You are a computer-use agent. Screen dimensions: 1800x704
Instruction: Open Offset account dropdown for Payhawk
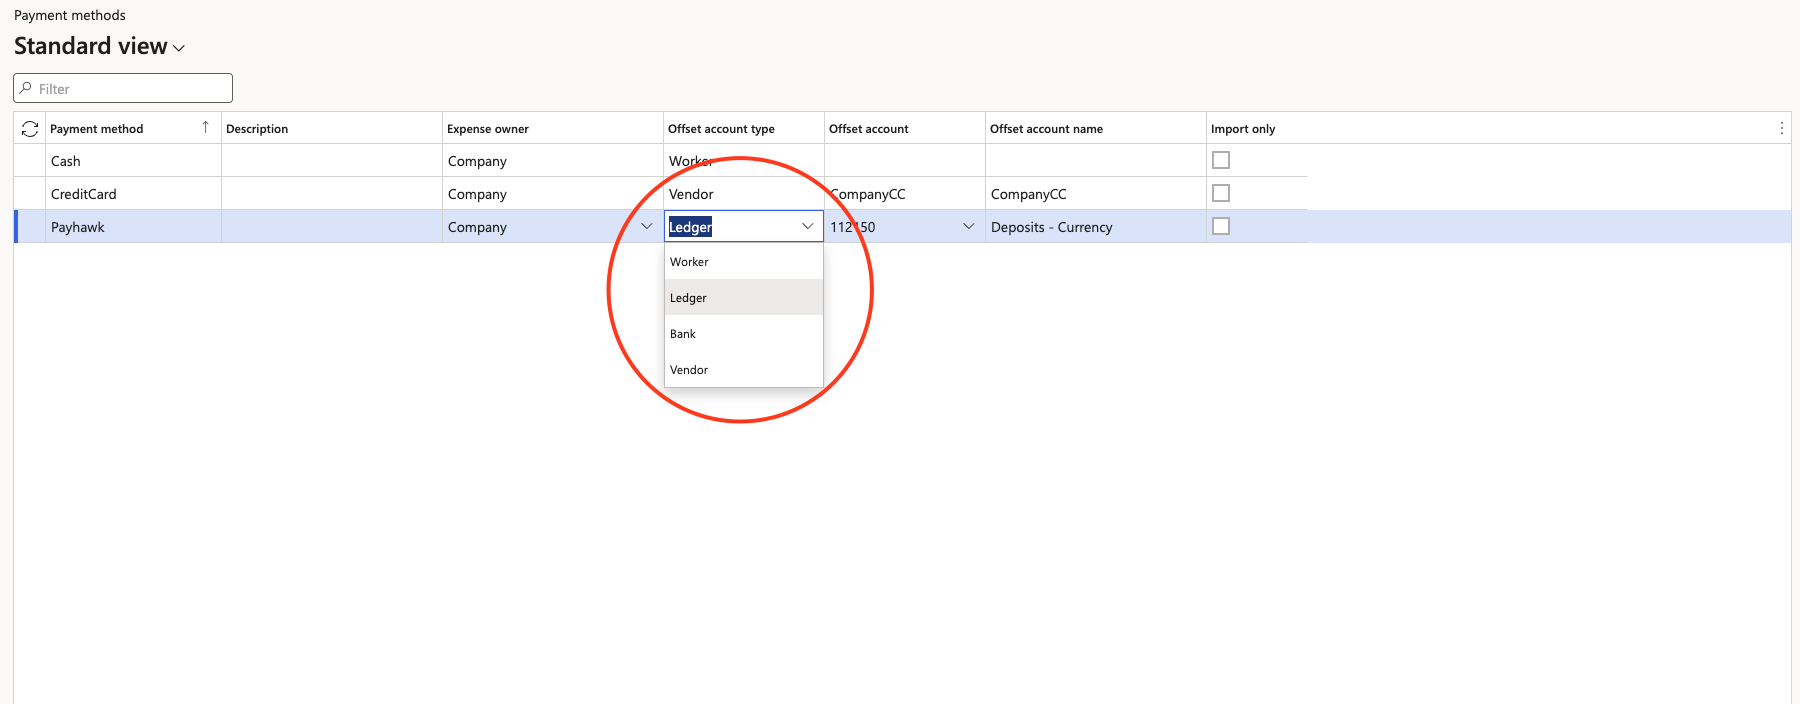coord(968,226)
